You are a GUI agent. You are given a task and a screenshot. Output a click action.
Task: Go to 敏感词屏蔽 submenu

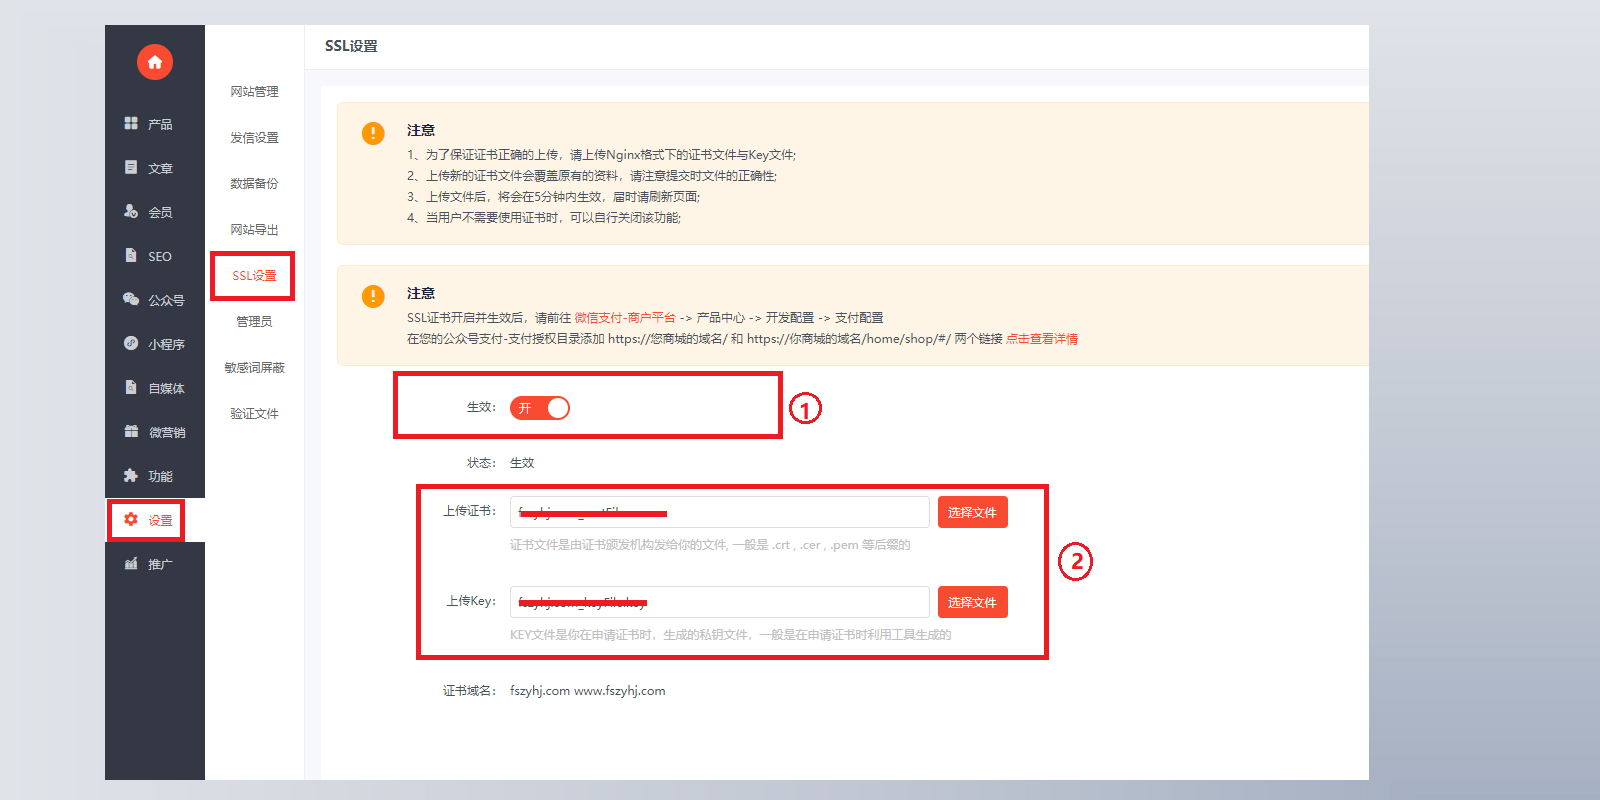[x=254, y=368]
